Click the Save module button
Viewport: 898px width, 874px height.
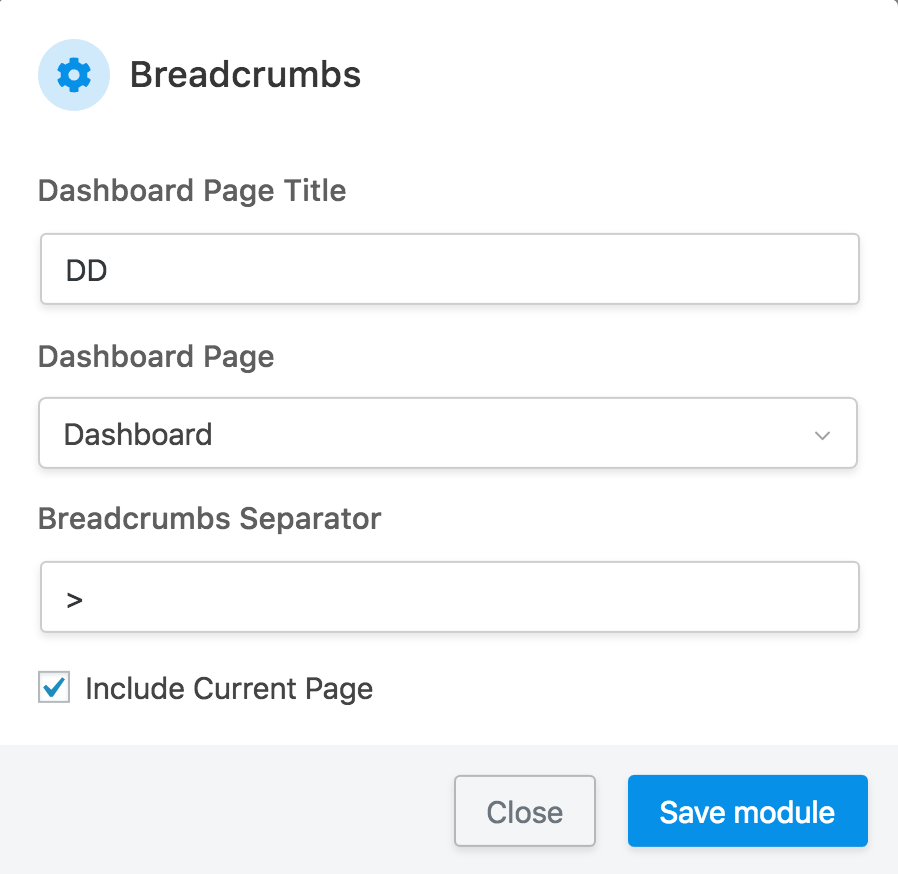(747, 811)
